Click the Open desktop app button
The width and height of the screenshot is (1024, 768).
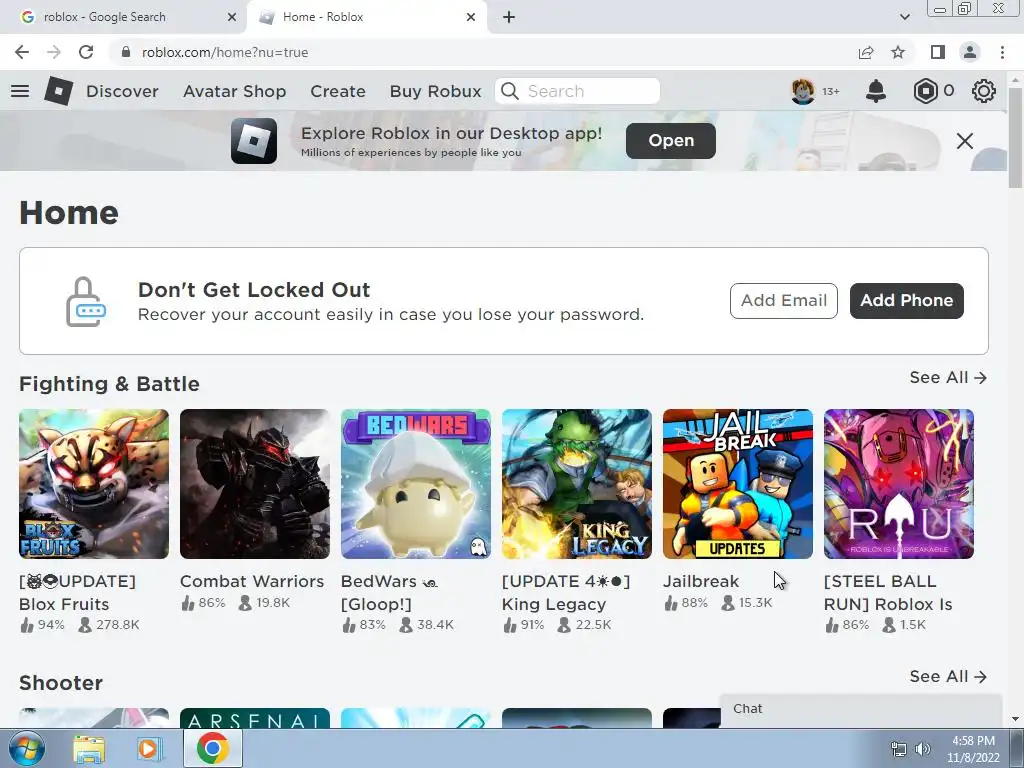click(671, 141)
